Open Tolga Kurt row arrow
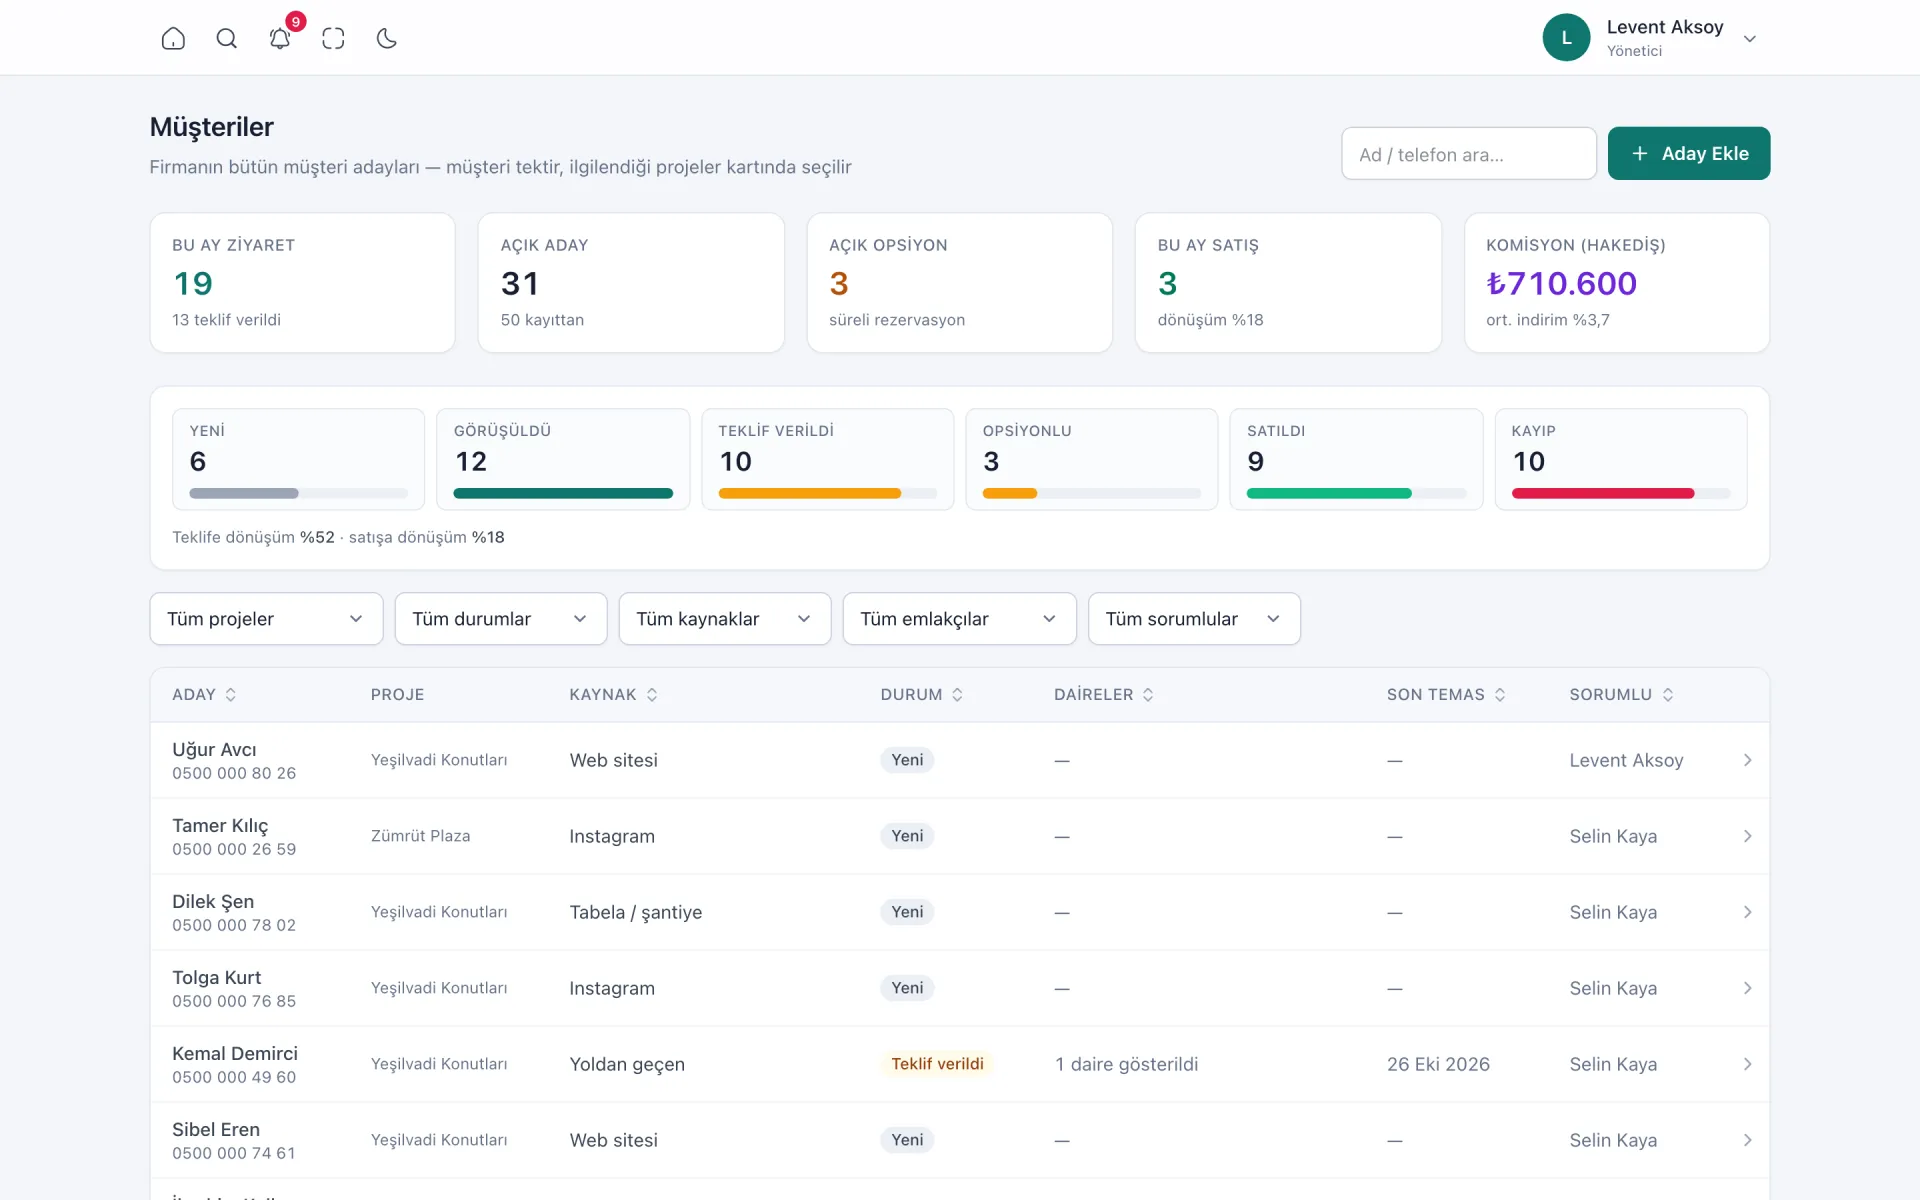This screenshot has height=1200, width=1920. (1747, 988)
